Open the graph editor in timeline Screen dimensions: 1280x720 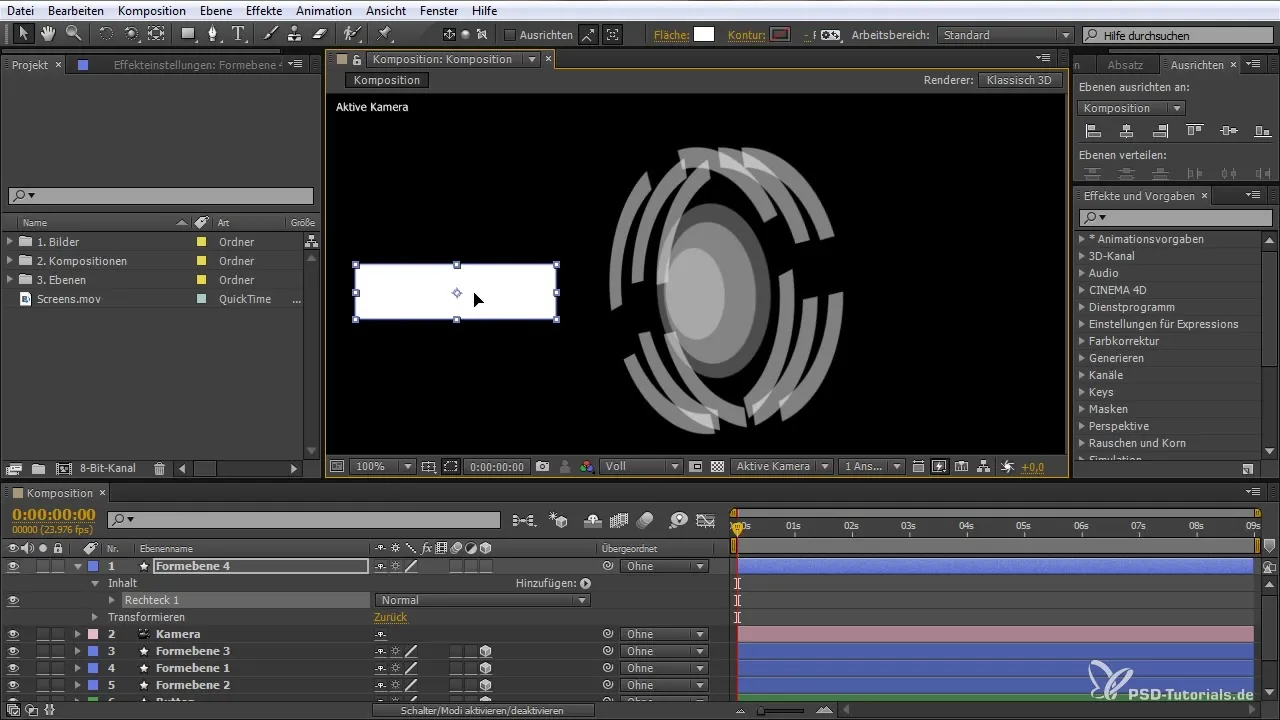pyautogui.click(x=706, y=520)
